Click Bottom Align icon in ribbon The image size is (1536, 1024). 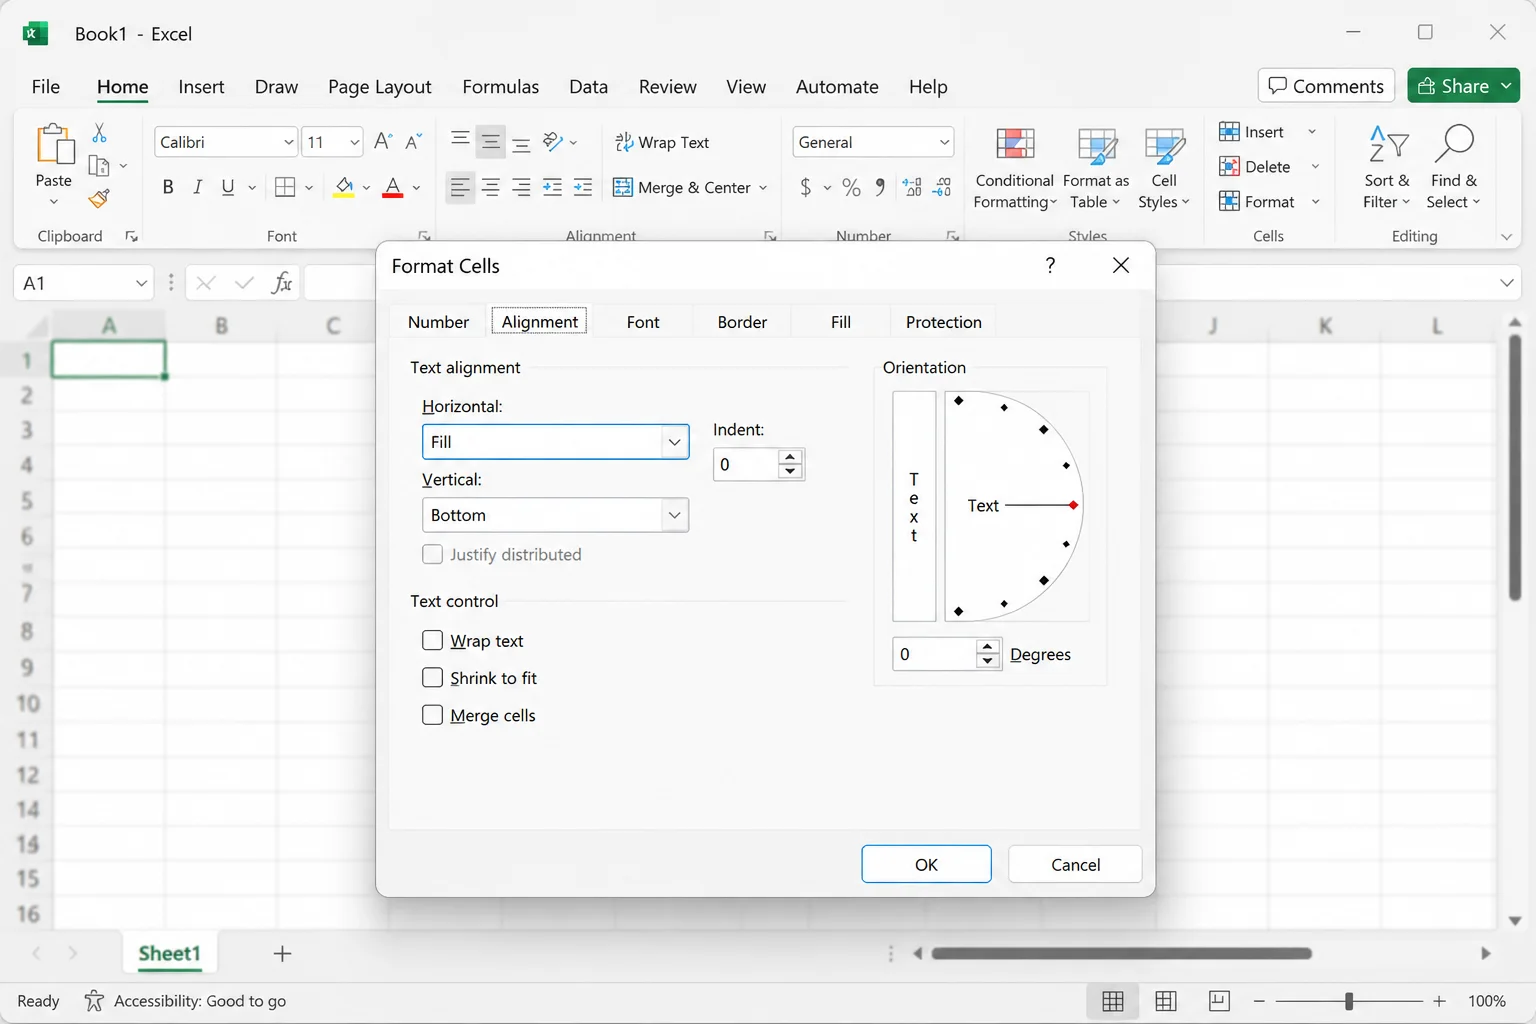click(521, 145)
